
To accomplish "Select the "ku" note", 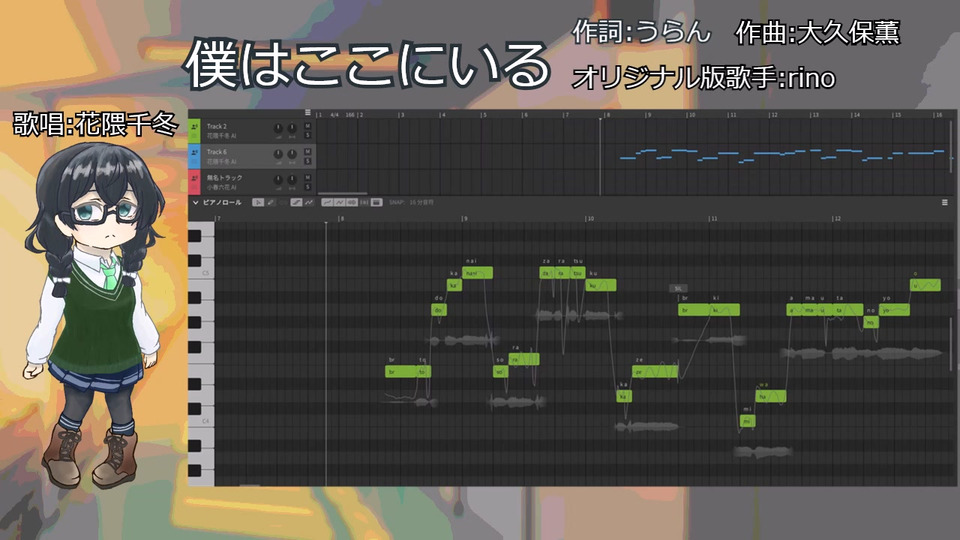I will click(x=601, y=285).
